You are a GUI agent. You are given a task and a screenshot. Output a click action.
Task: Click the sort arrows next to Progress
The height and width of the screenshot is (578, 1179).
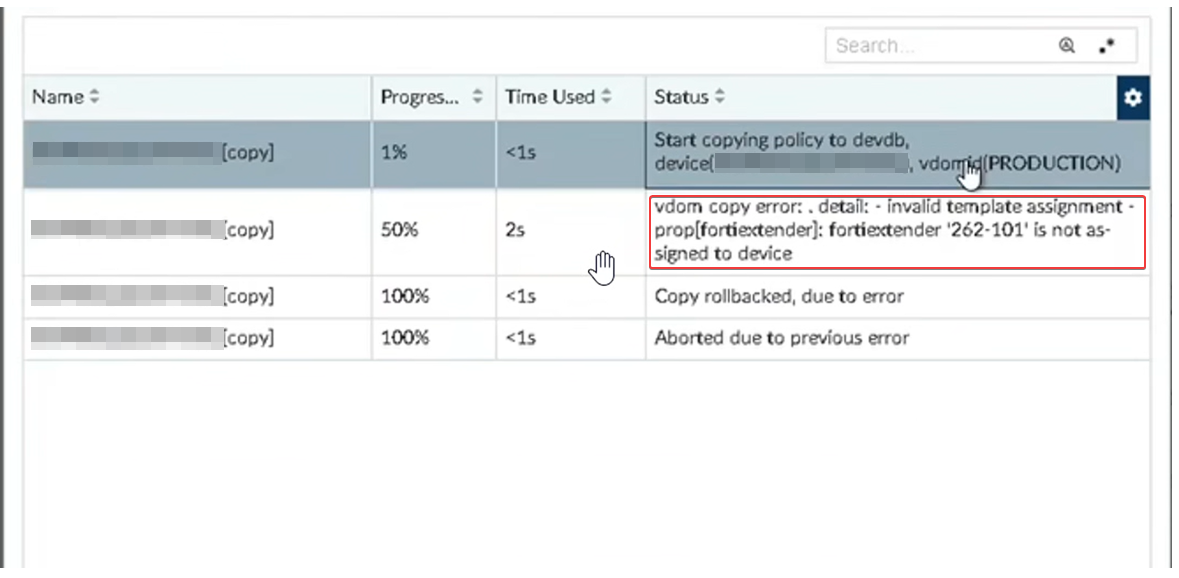(477, 97)
